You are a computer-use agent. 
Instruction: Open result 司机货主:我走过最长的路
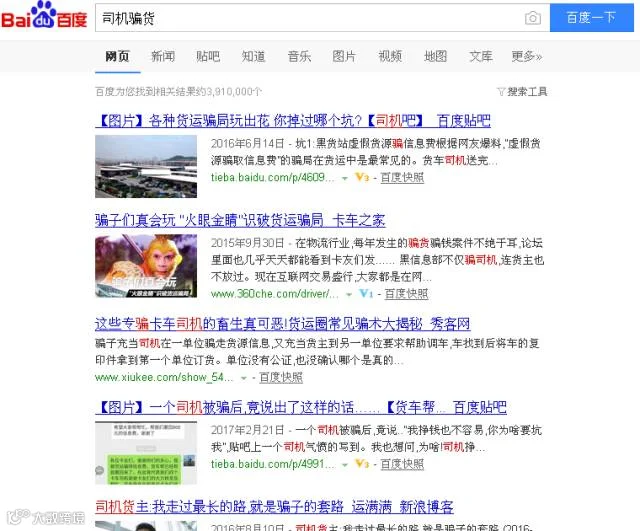(x=274, y=507)
